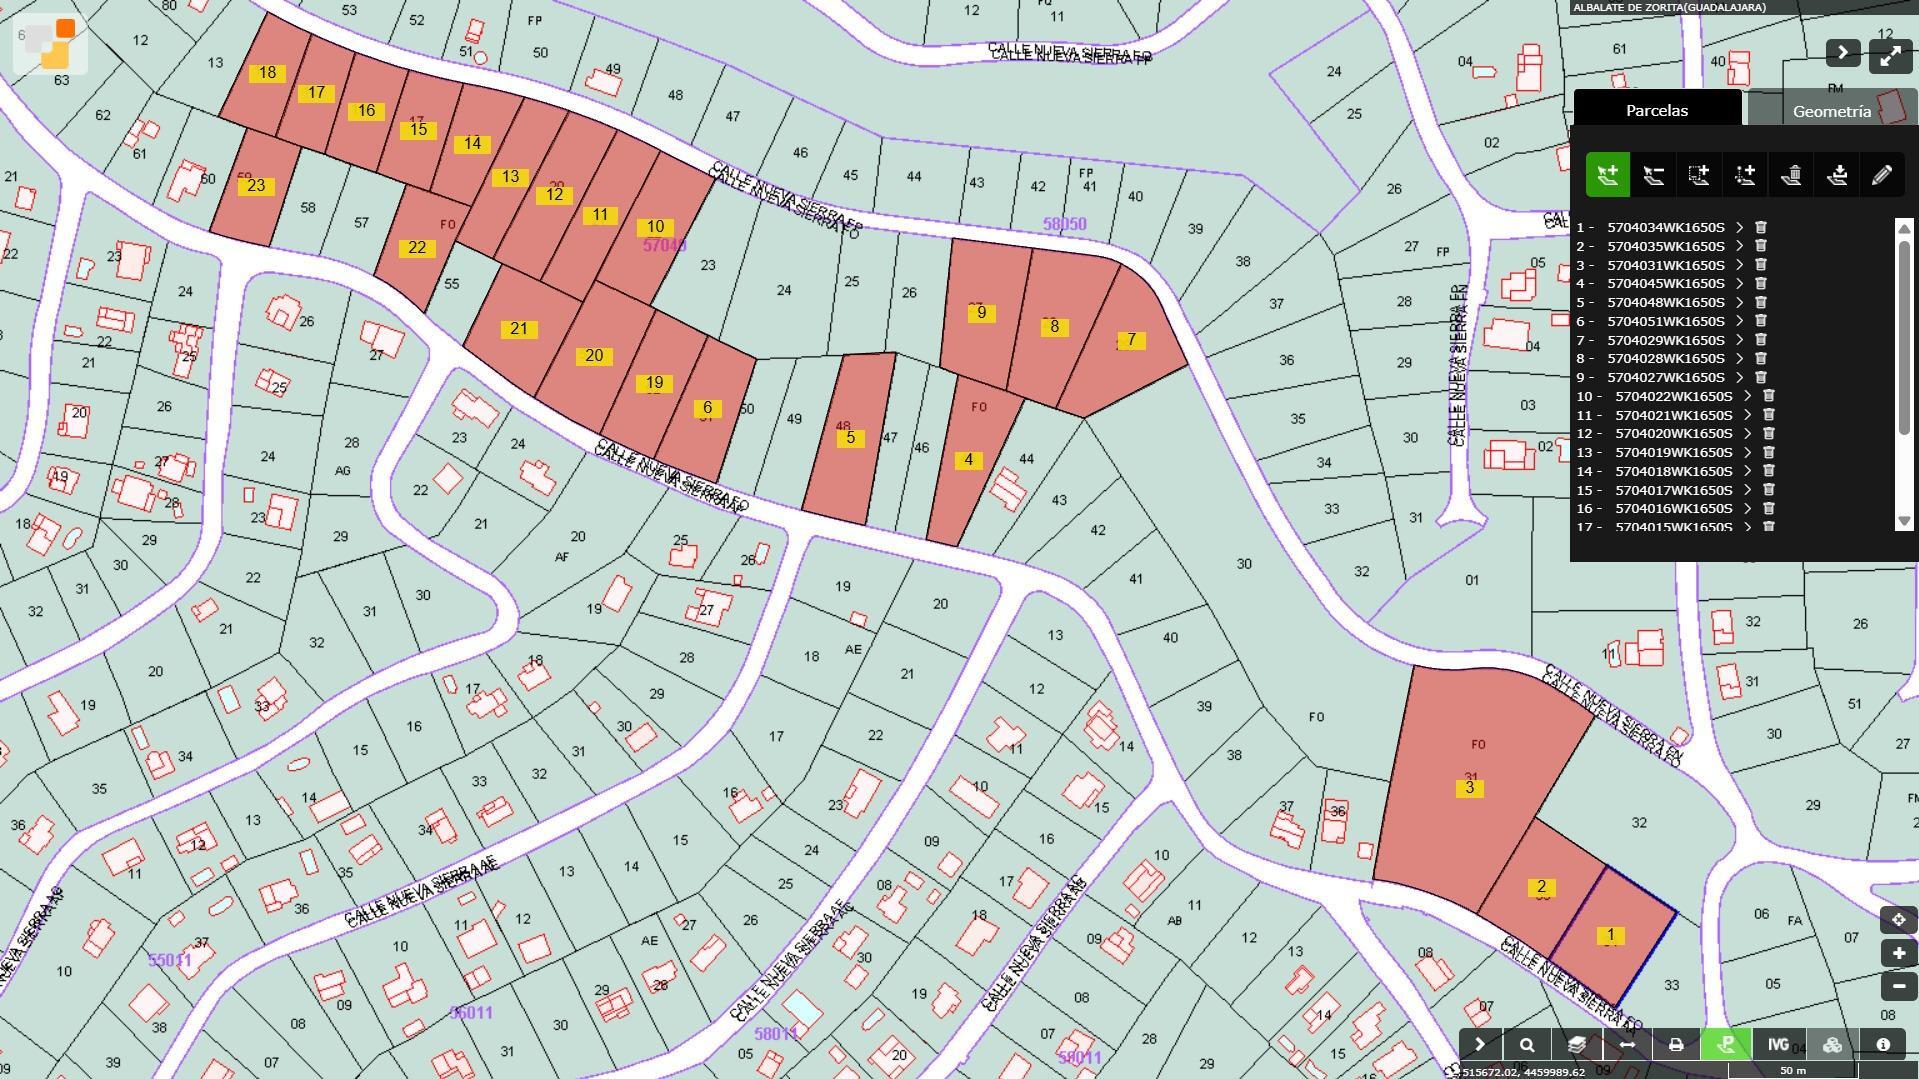
Task: Choose the add parcels by line tool
Action: pyautogui.click(x=1745, y=175)
